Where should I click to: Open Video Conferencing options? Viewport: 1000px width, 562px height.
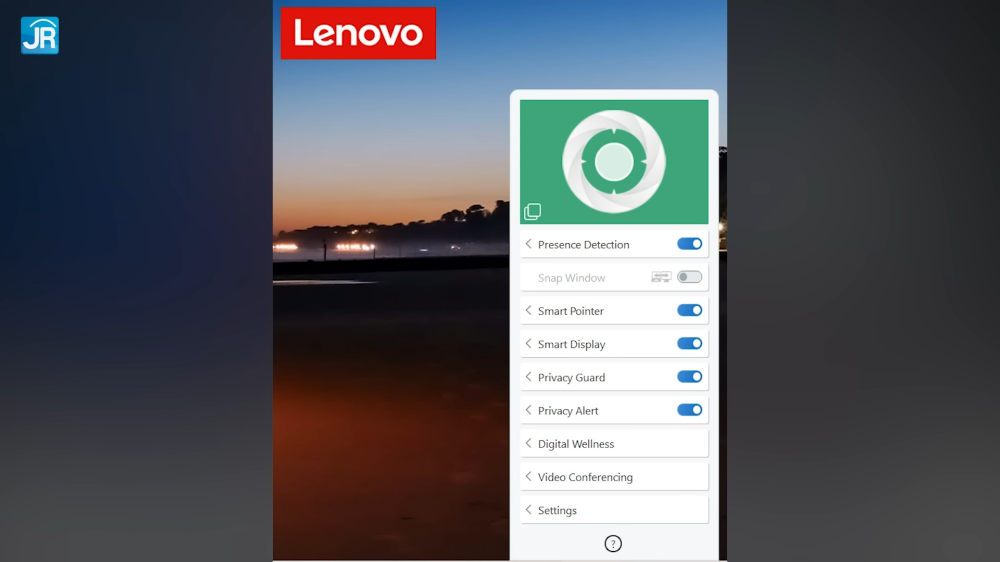point(614,477)
